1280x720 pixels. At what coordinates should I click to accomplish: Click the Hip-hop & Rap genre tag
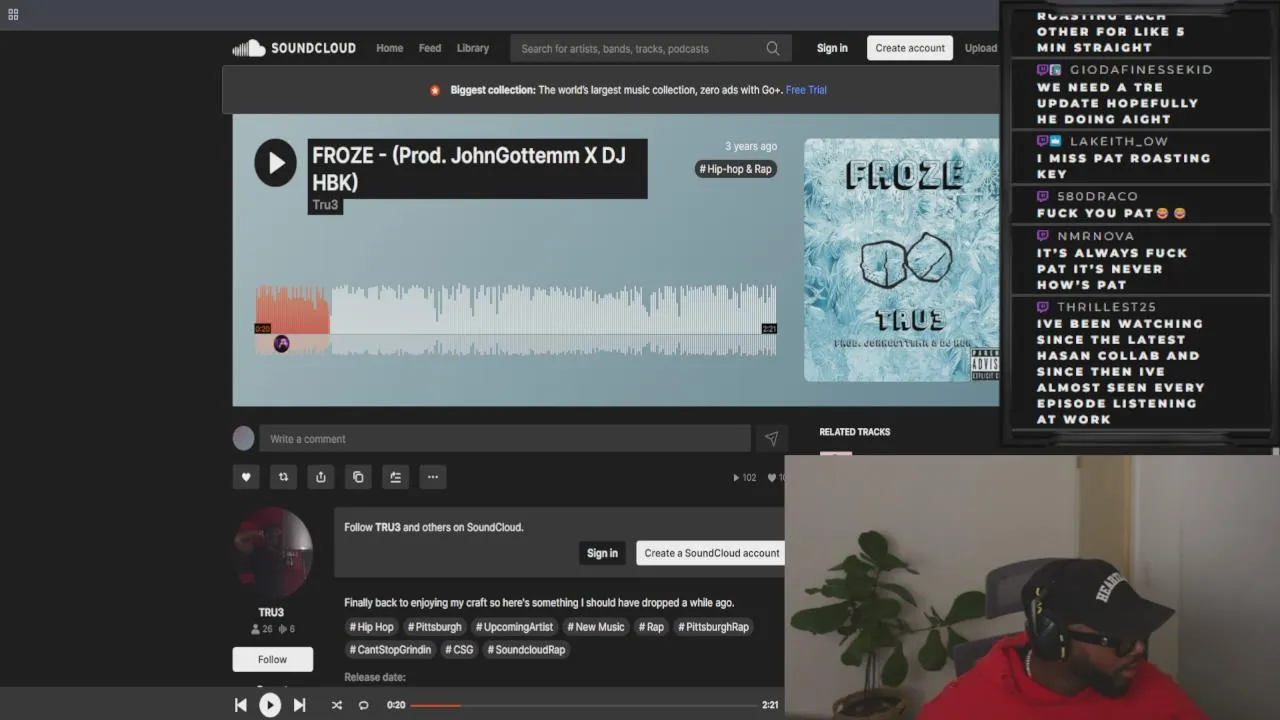(x=736, y=169)
